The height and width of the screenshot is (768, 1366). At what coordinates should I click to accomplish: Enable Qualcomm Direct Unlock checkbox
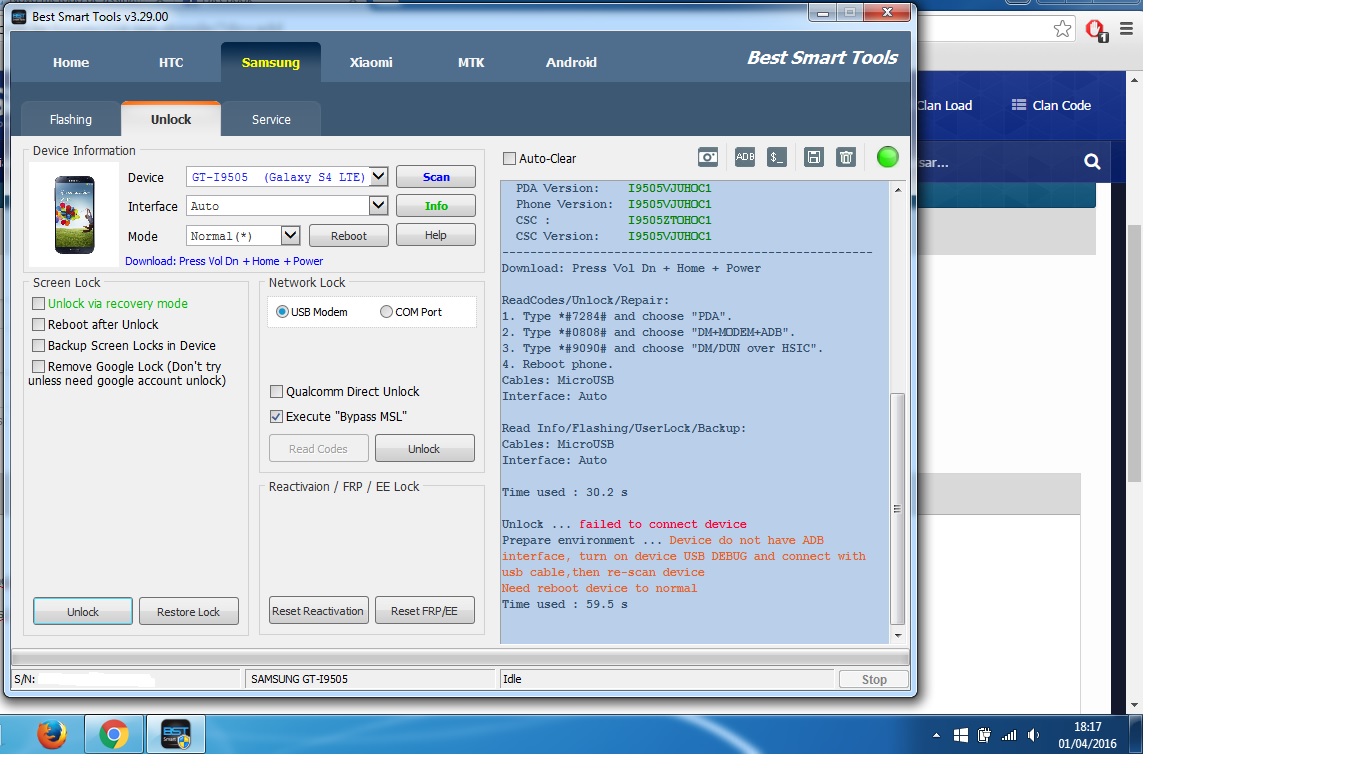(277, 391)
